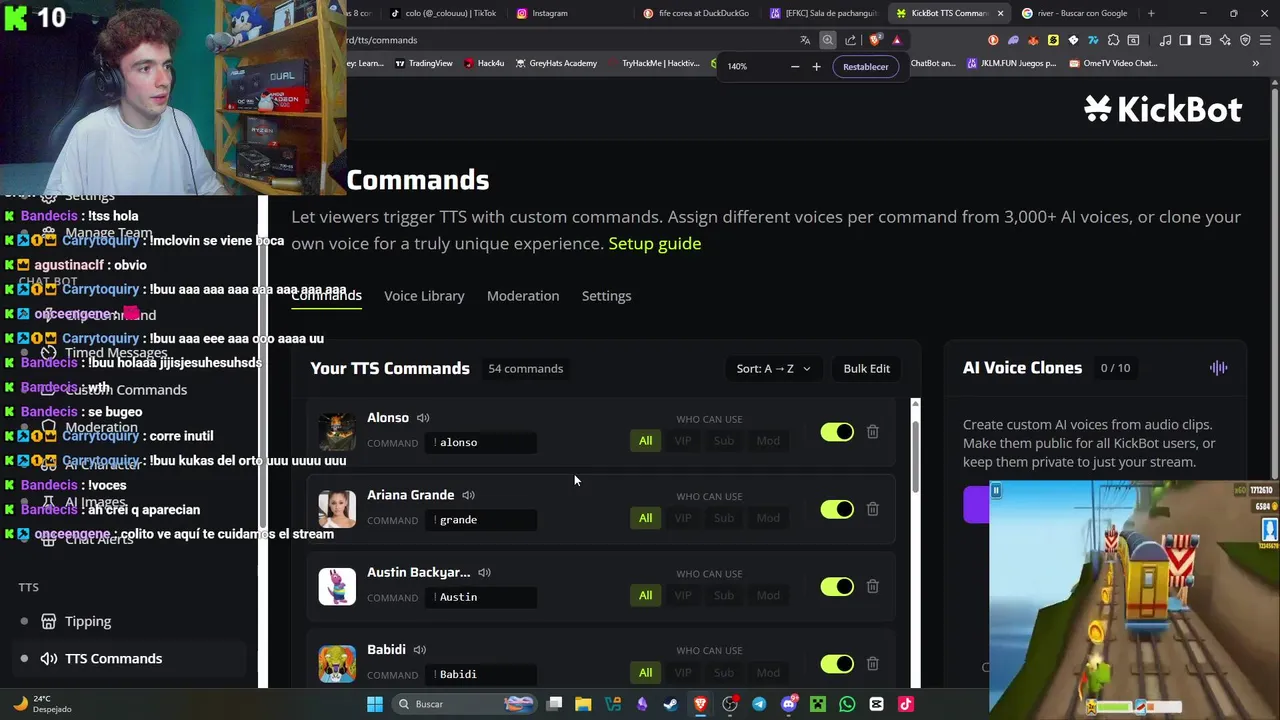Open Tipping in the sidebar
The height and width of the screenshot is (720, 1280).
tap(88, 621)
